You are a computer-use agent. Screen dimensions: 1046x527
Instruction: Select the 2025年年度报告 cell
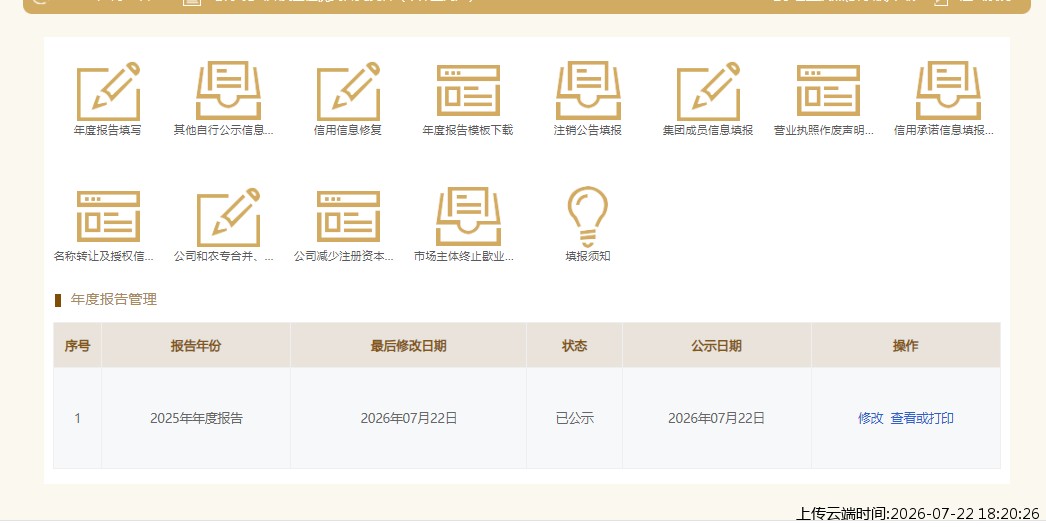click(x=196, y=418)
